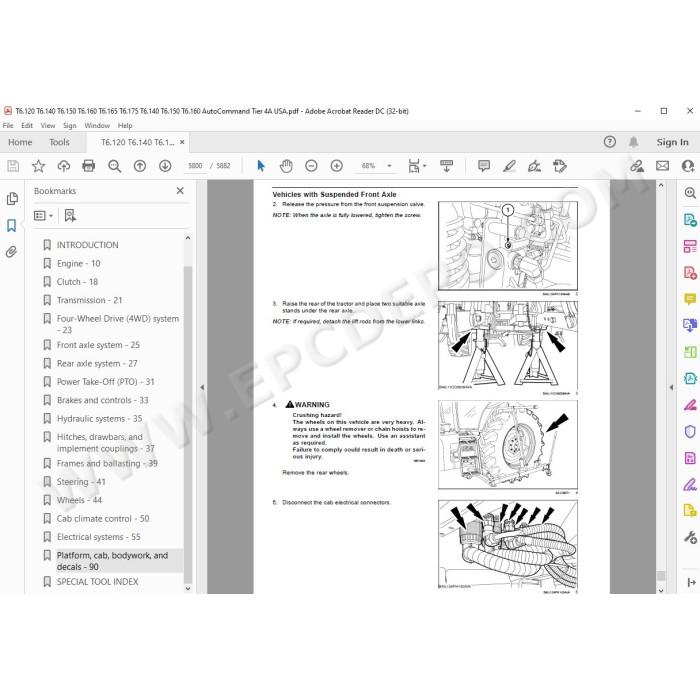Click document vertical scrollbar thumb
Viewport: 700px width, 700px height.
coord(661,576)
